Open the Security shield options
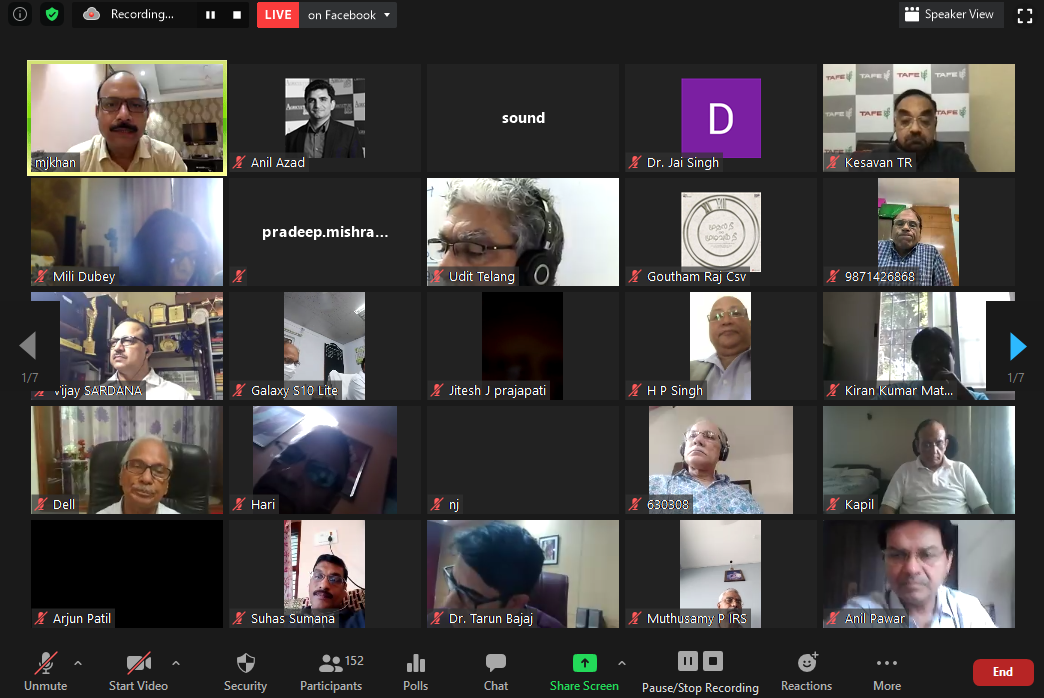Image resolution: width=1044 pixels, height=698 pixels. [245, 671]
